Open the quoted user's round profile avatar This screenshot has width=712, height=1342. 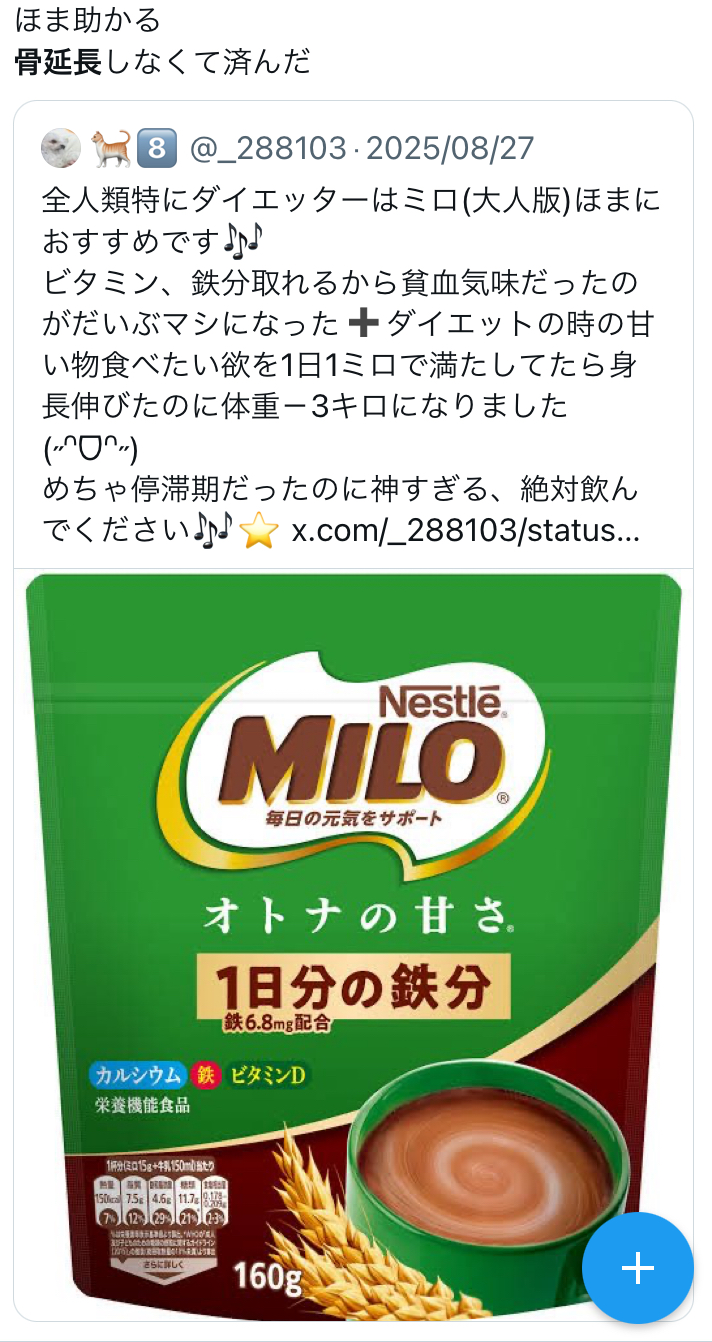[x=61, y=150]
